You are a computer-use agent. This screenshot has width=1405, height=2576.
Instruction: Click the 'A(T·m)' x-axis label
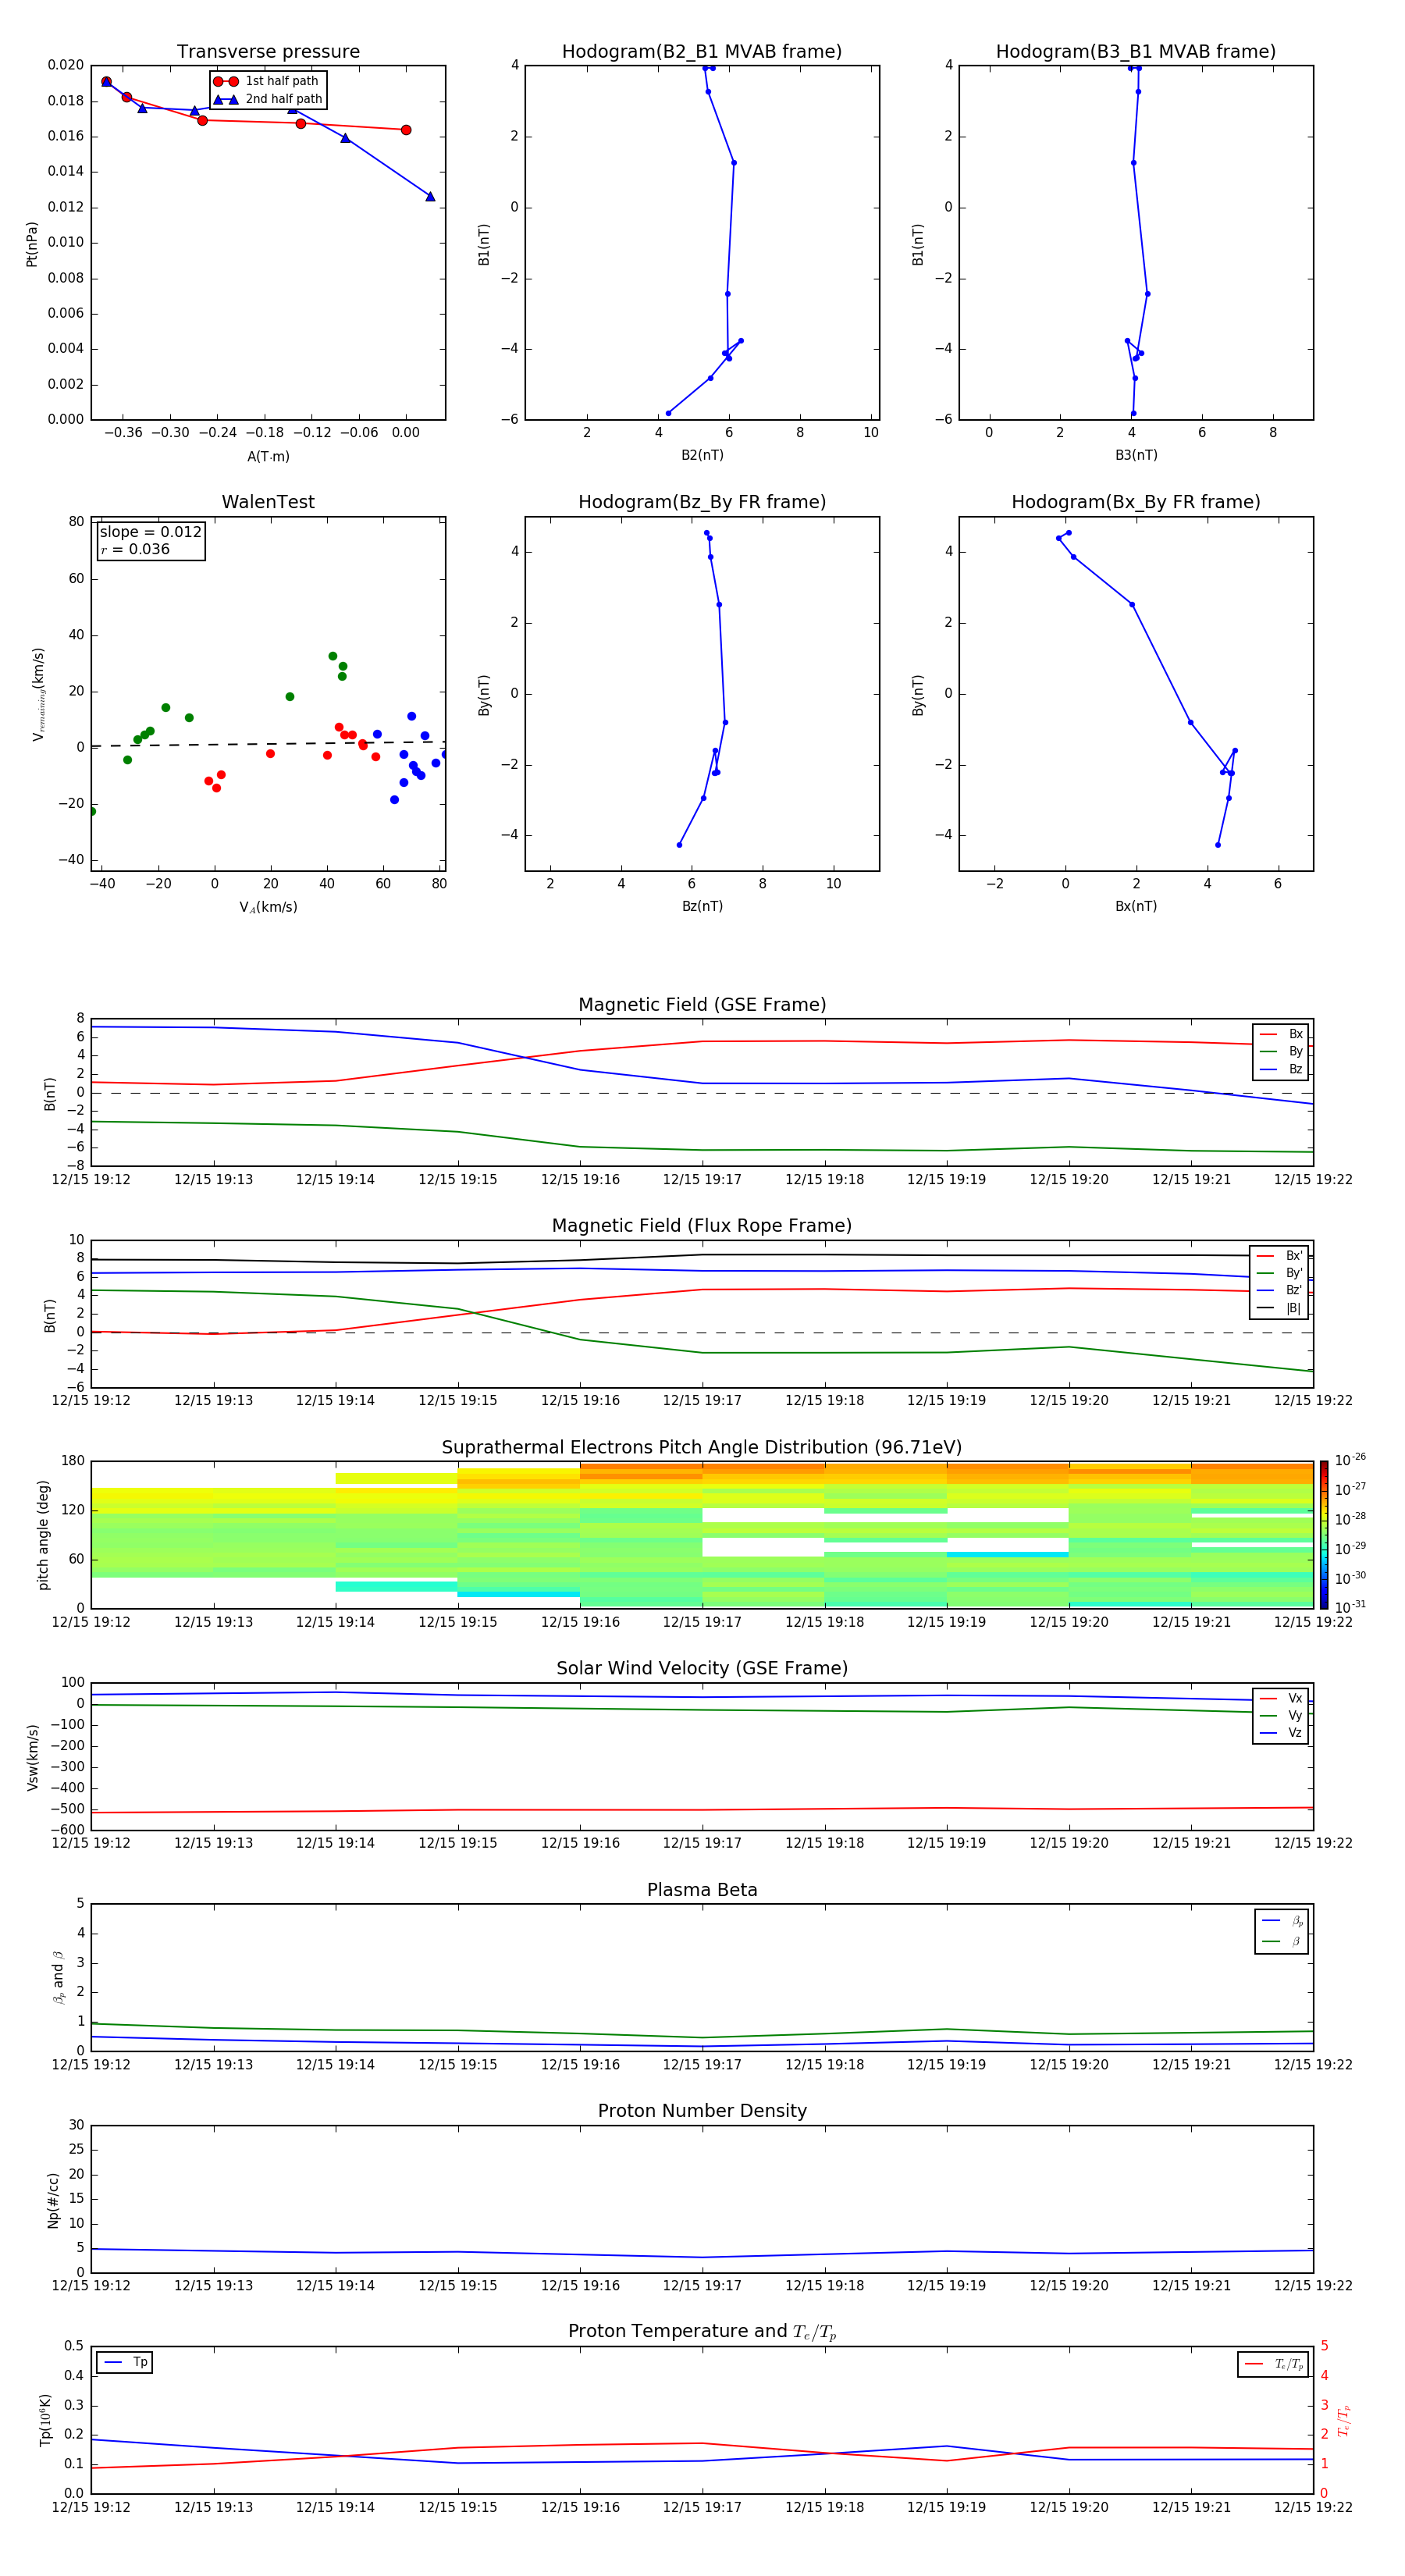[x=268, y=456]
